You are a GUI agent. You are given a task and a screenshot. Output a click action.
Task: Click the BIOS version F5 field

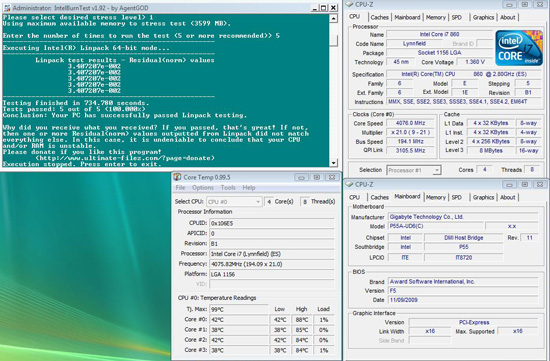click(x=463, y=291)
